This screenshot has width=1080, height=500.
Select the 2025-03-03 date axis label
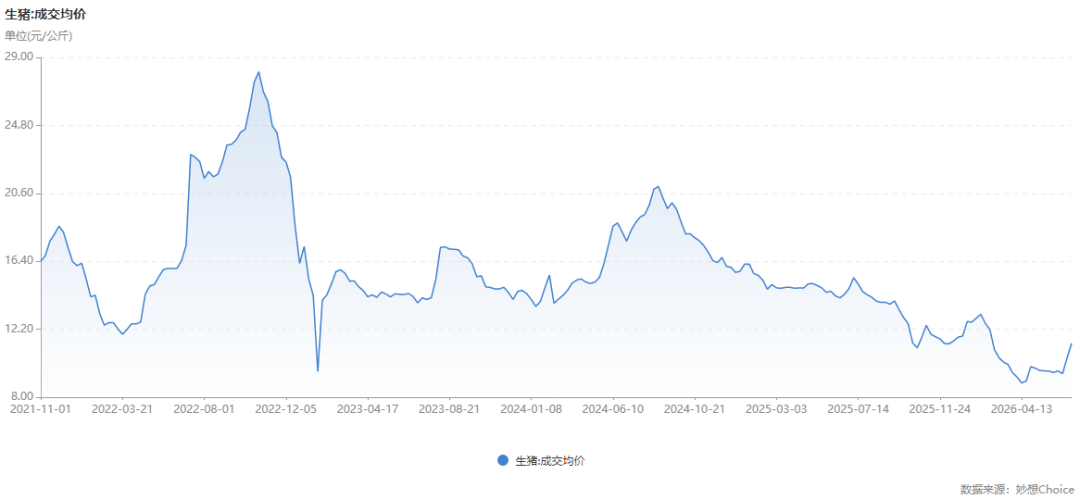pos(776,408)
